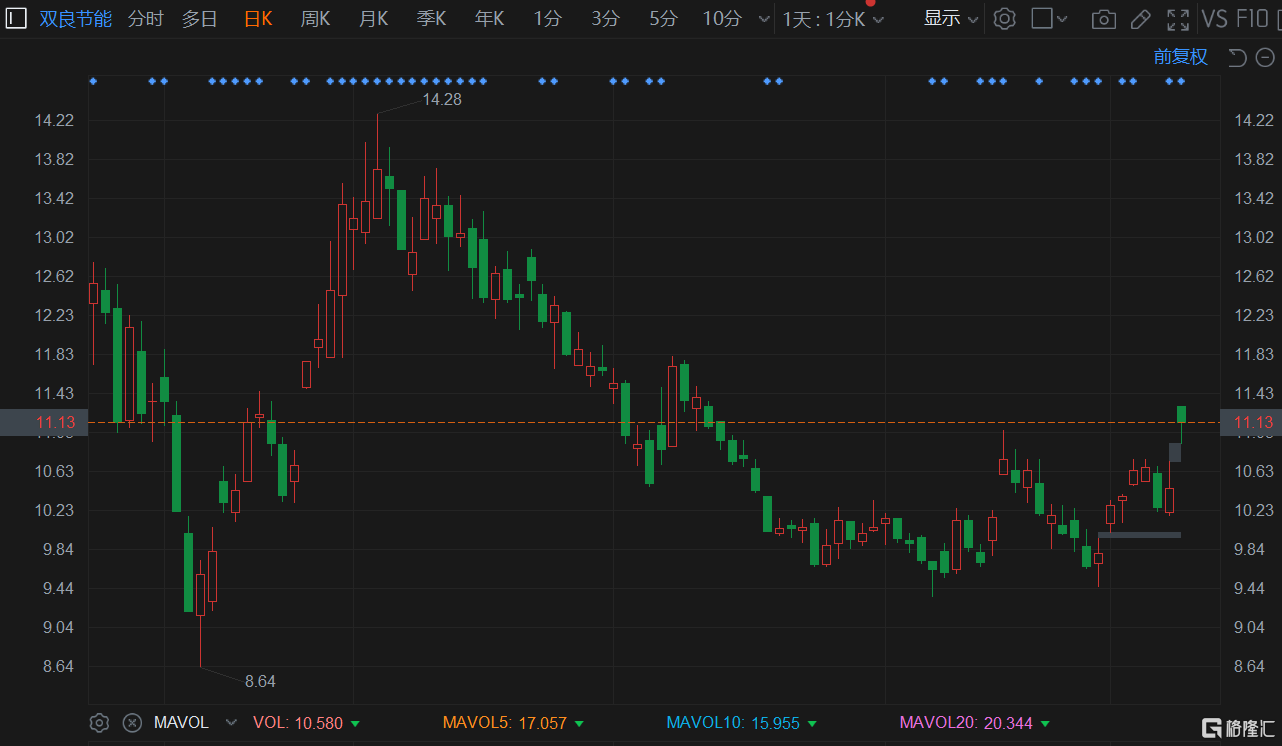Select the 周K weekly candlestick tab

point(316,18)
